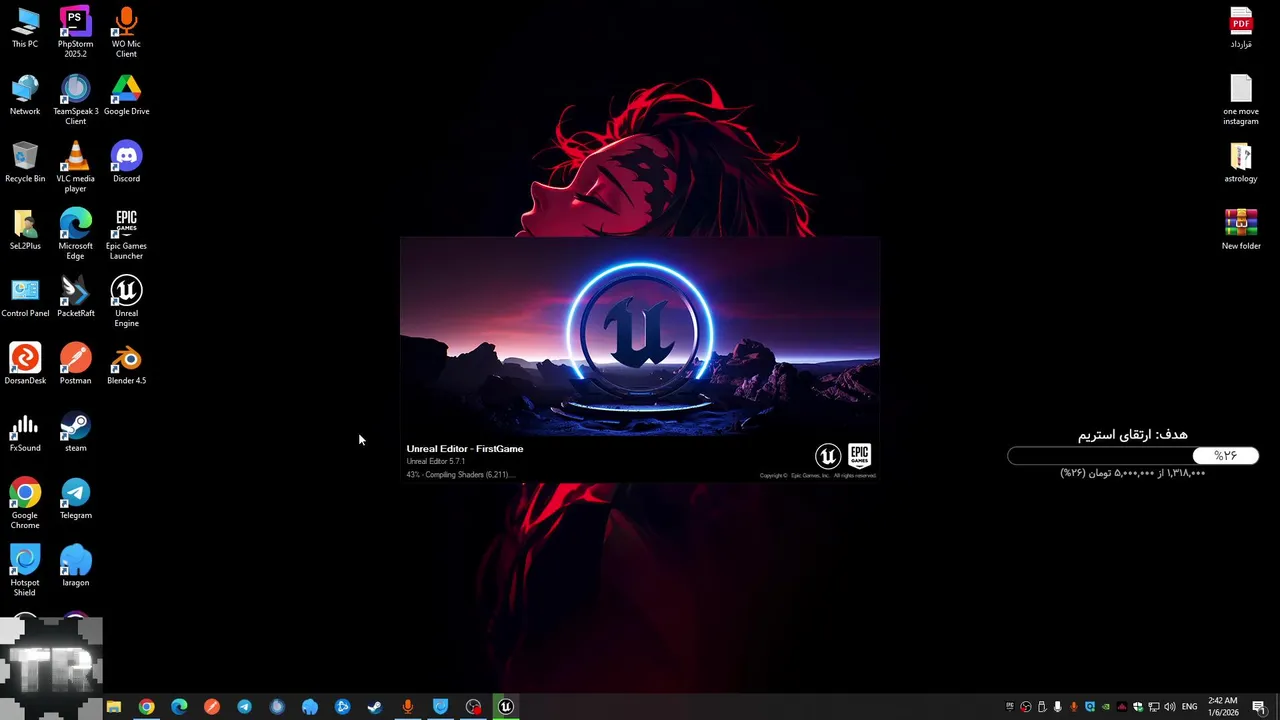1280x720 pixels.
Task: Select the 'one move instagram' desktop file
Action: pos(1241,100)
